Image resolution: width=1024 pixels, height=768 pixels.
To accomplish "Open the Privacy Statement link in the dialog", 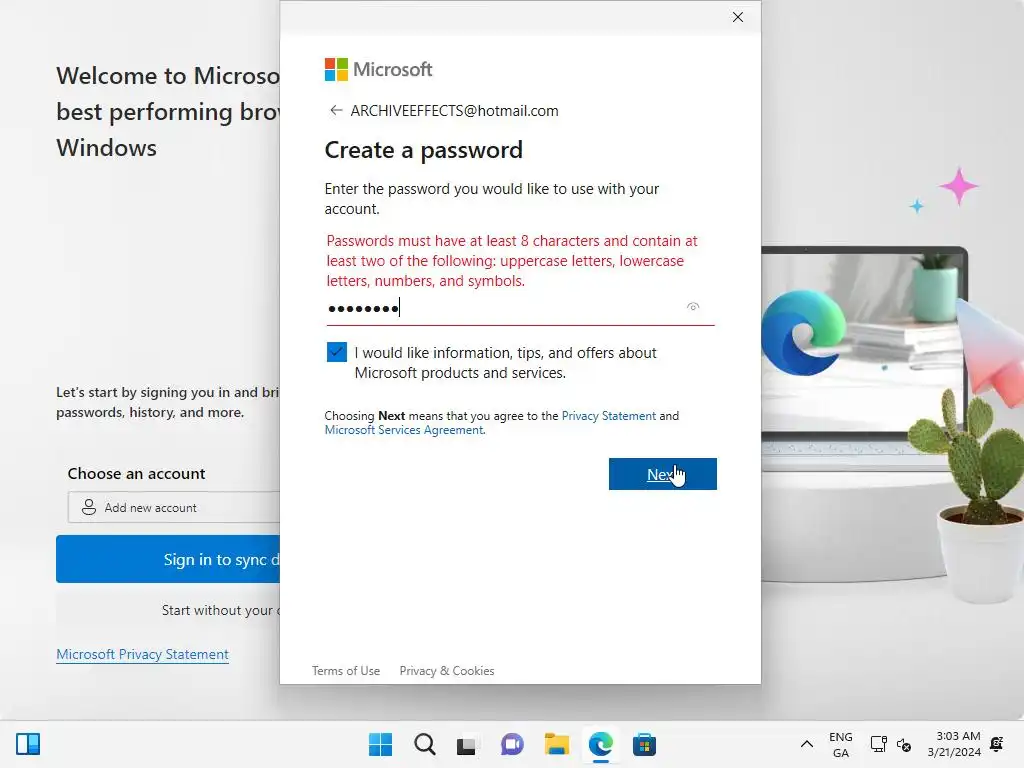I will point(608,416).
